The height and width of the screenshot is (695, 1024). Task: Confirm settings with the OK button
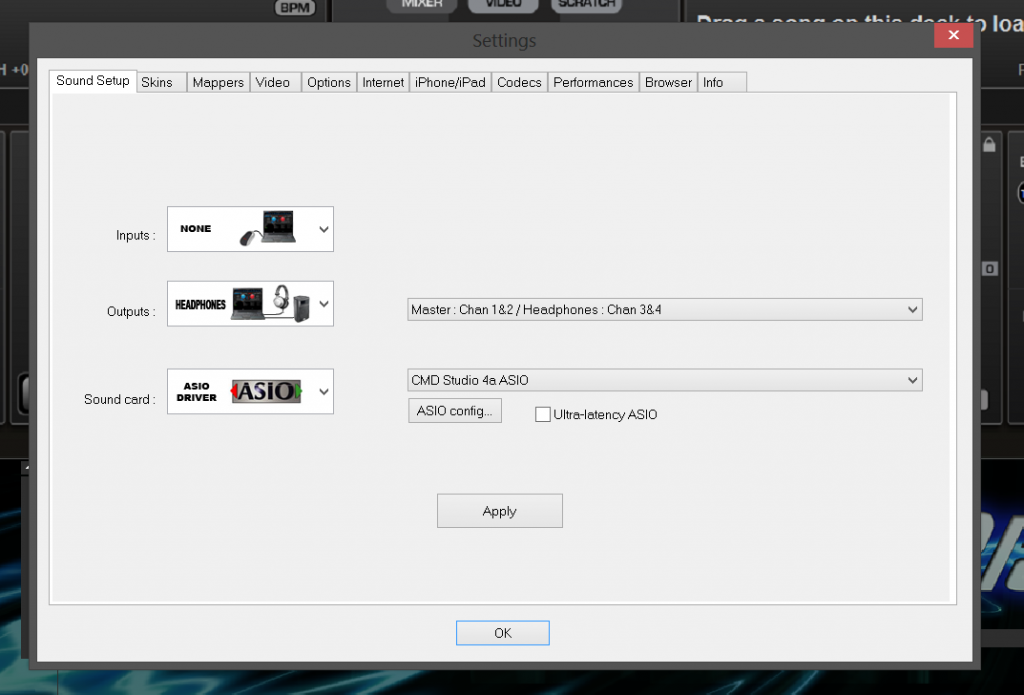(503, 633)
